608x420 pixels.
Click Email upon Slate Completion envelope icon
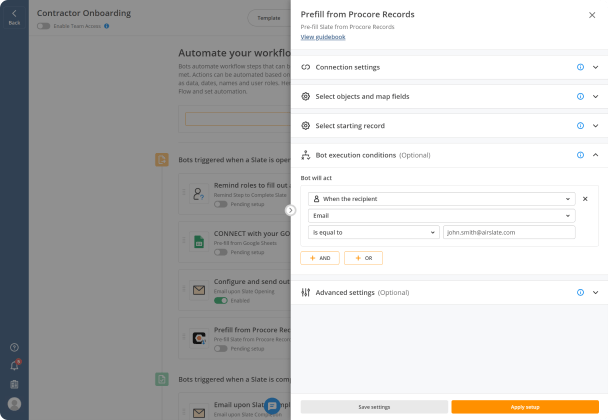click(x=199, y=413)
